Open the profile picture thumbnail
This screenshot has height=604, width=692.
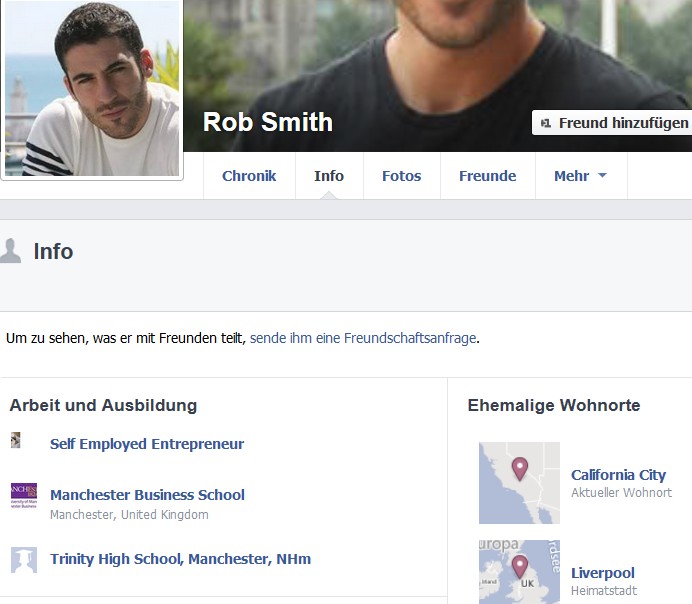point(92,88)
